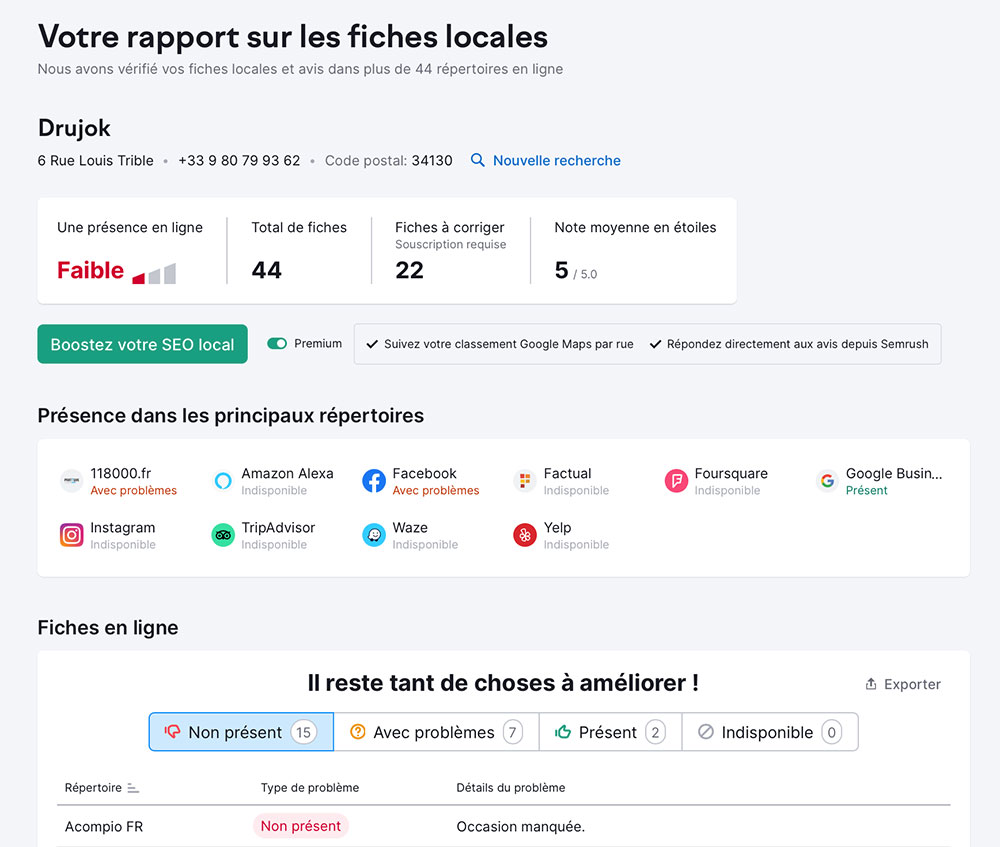
Task: Click the Waze directory name
Action: point(410,527)
